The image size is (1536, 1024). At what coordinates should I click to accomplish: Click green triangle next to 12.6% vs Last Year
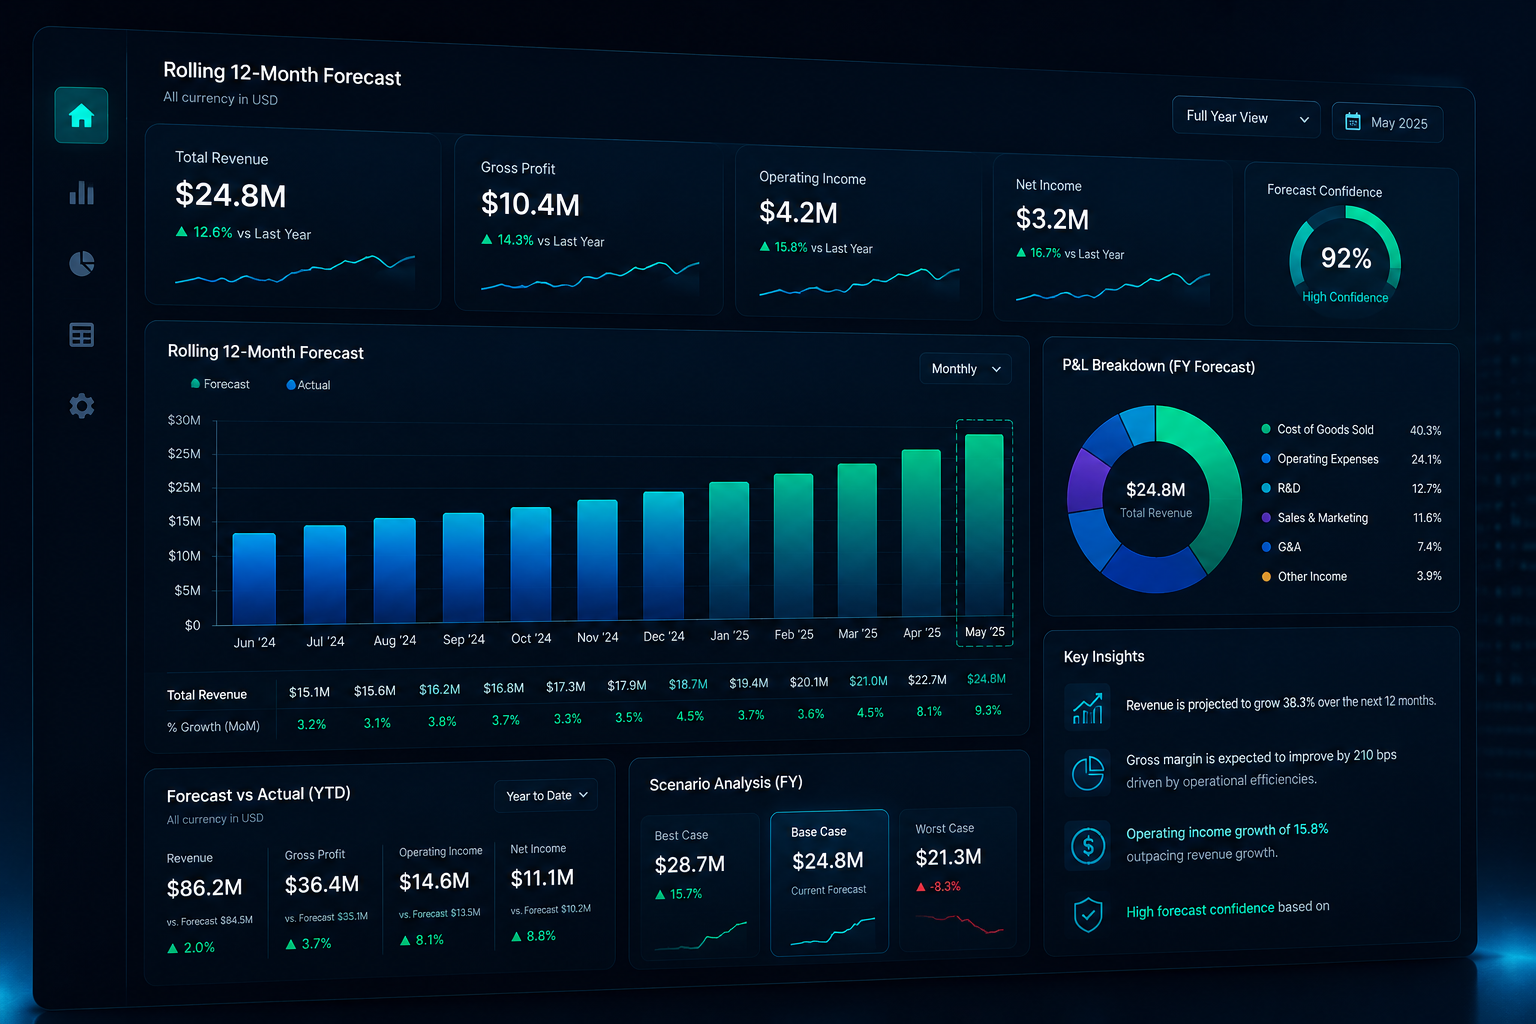181,232
